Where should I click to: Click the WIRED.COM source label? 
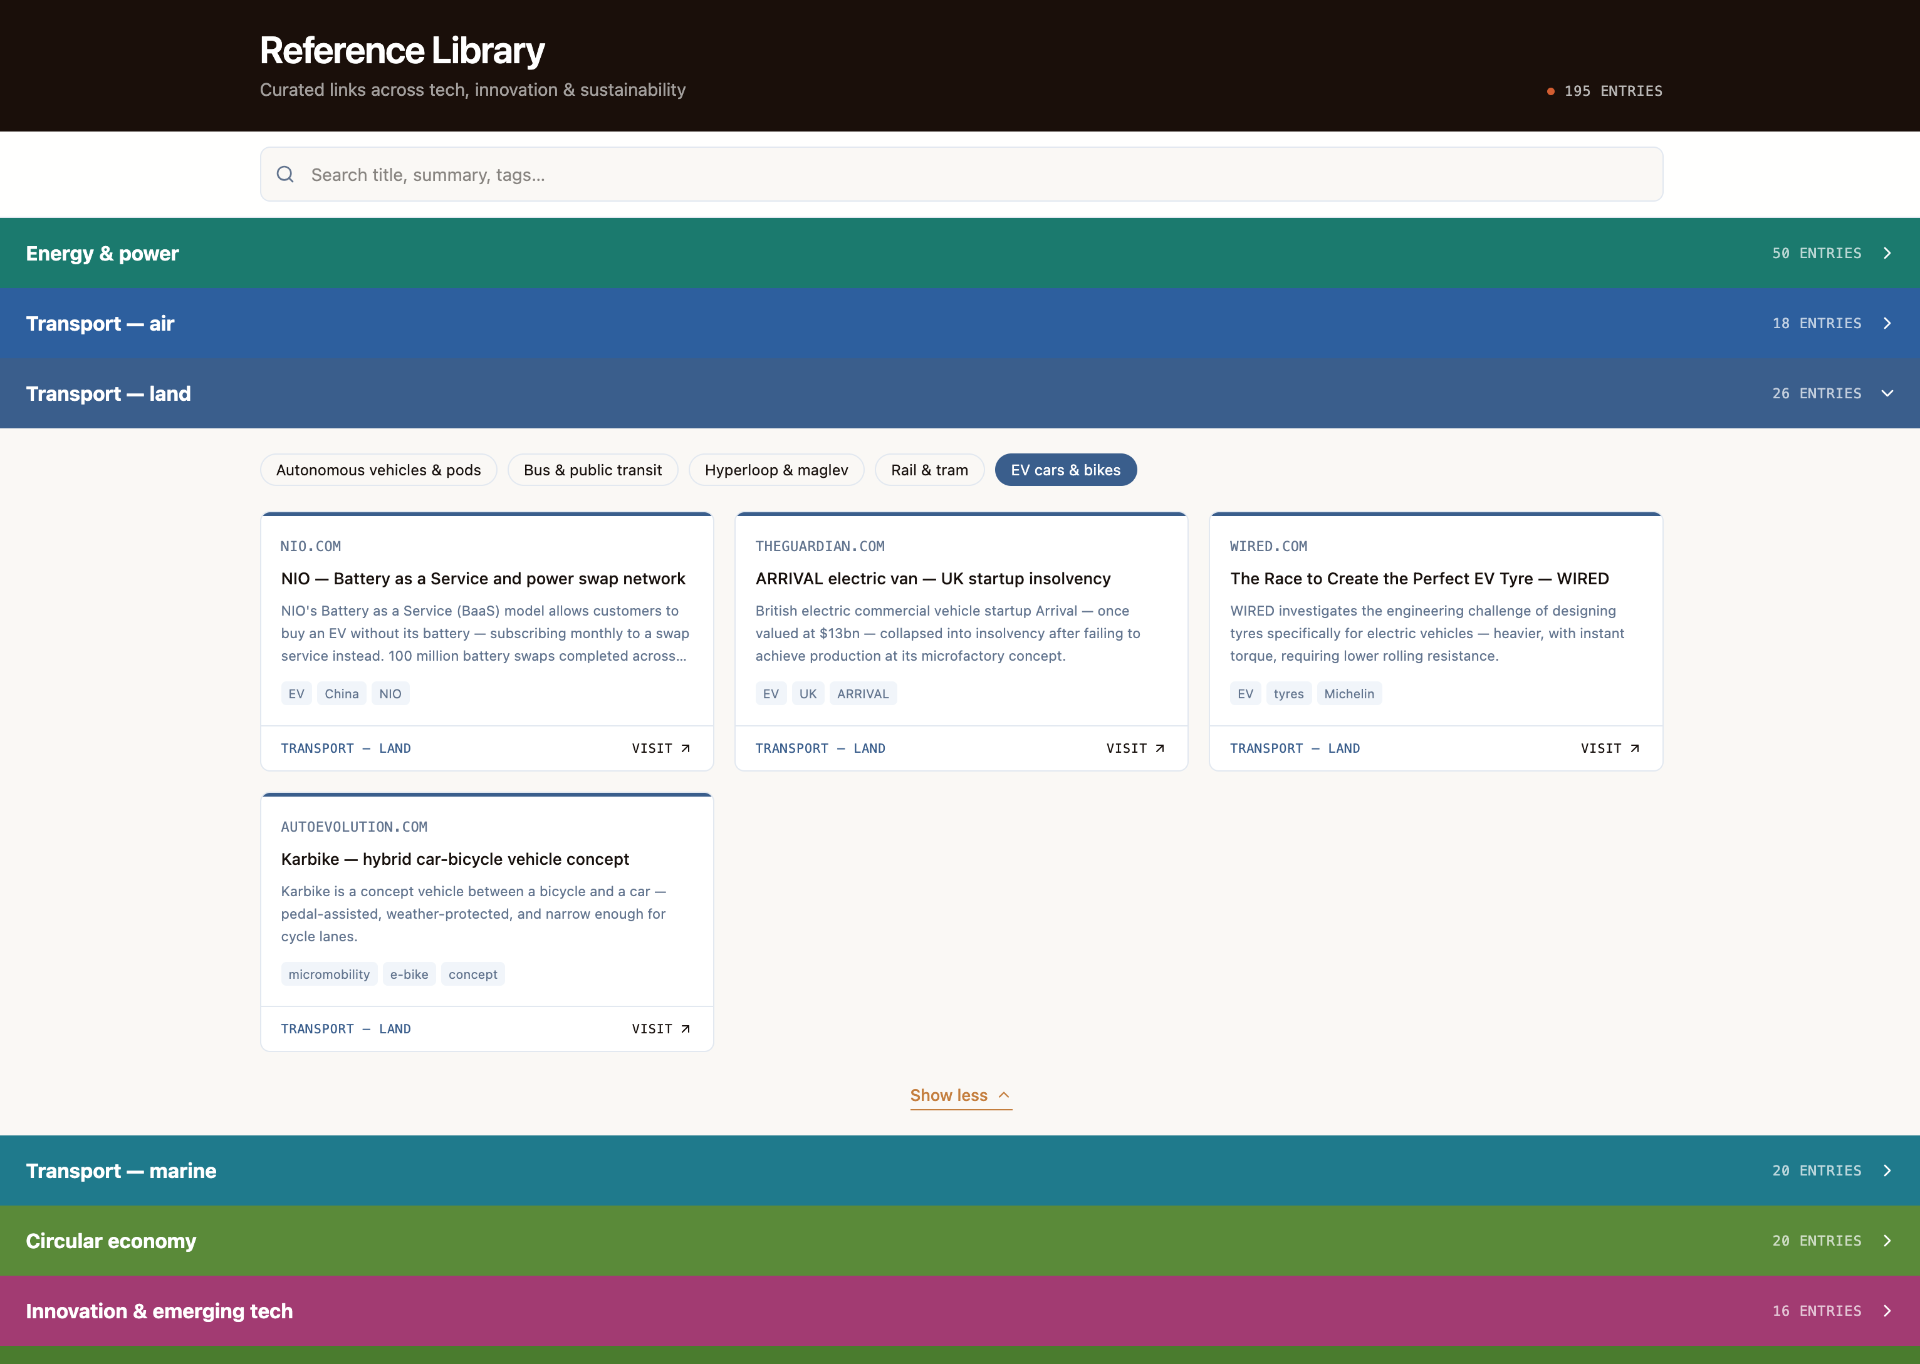(x=1269, y=546)
